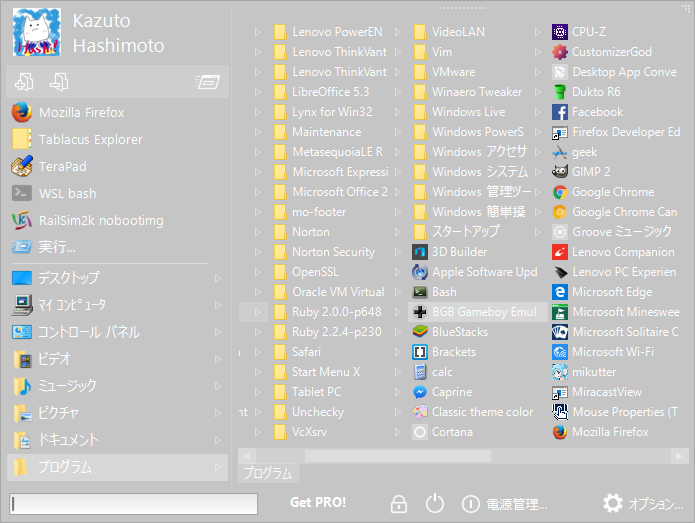Click the lock icon in the bottom bar
Screen dimensions: 695x523
398,504
